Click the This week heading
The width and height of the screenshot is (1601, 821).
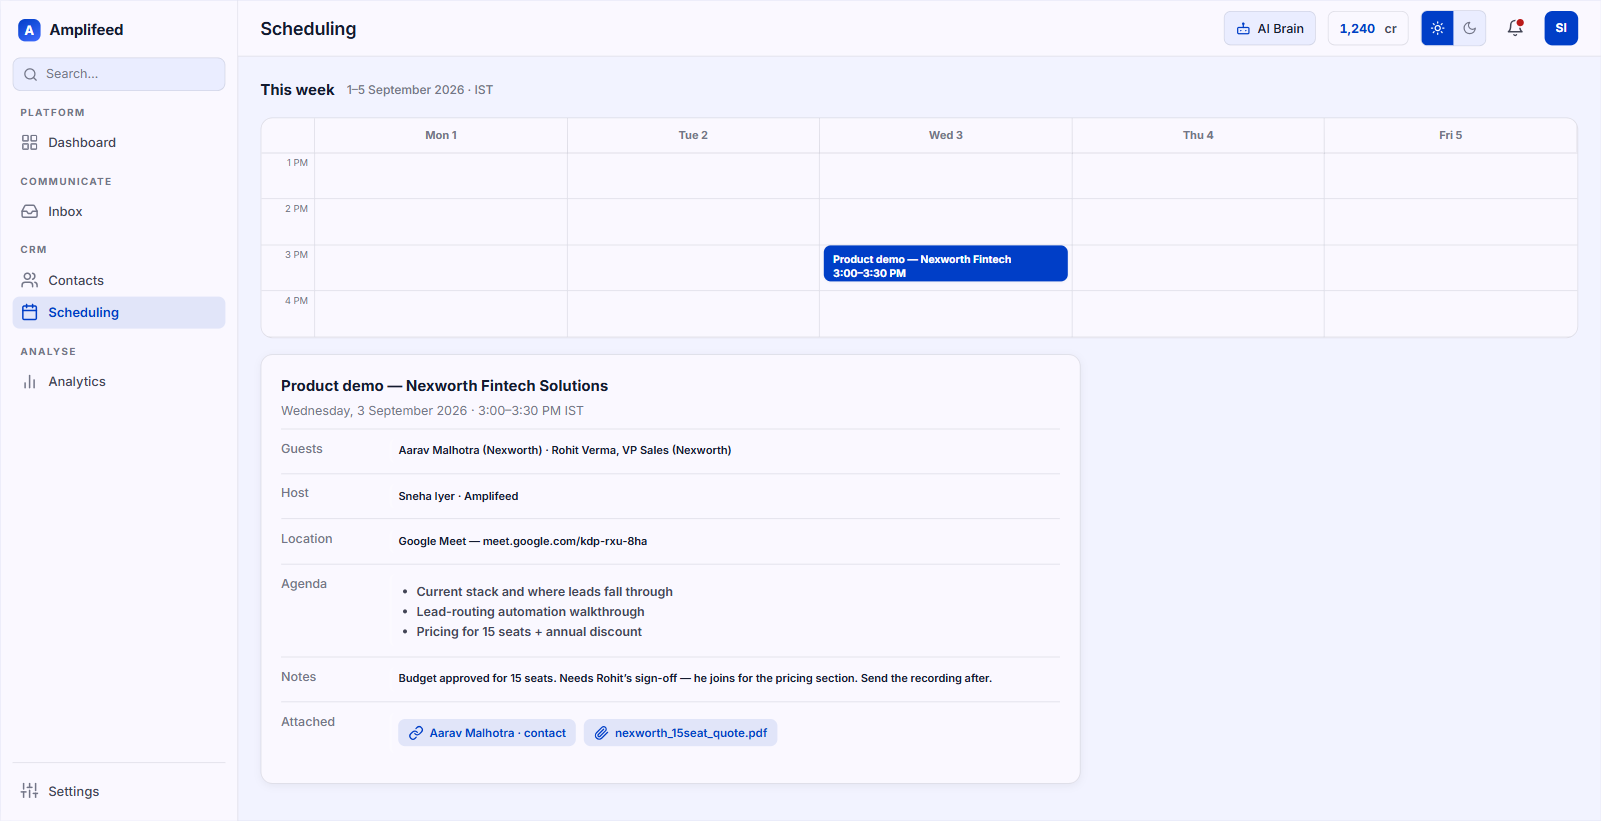pos(298,90)
